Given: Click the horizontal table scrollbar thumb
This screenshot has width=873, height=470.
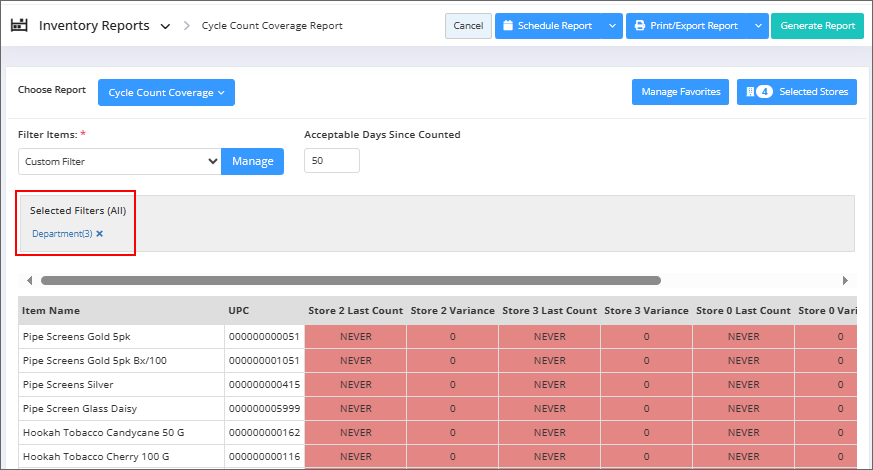Looking at the screenshot, I should click(350, 281).
